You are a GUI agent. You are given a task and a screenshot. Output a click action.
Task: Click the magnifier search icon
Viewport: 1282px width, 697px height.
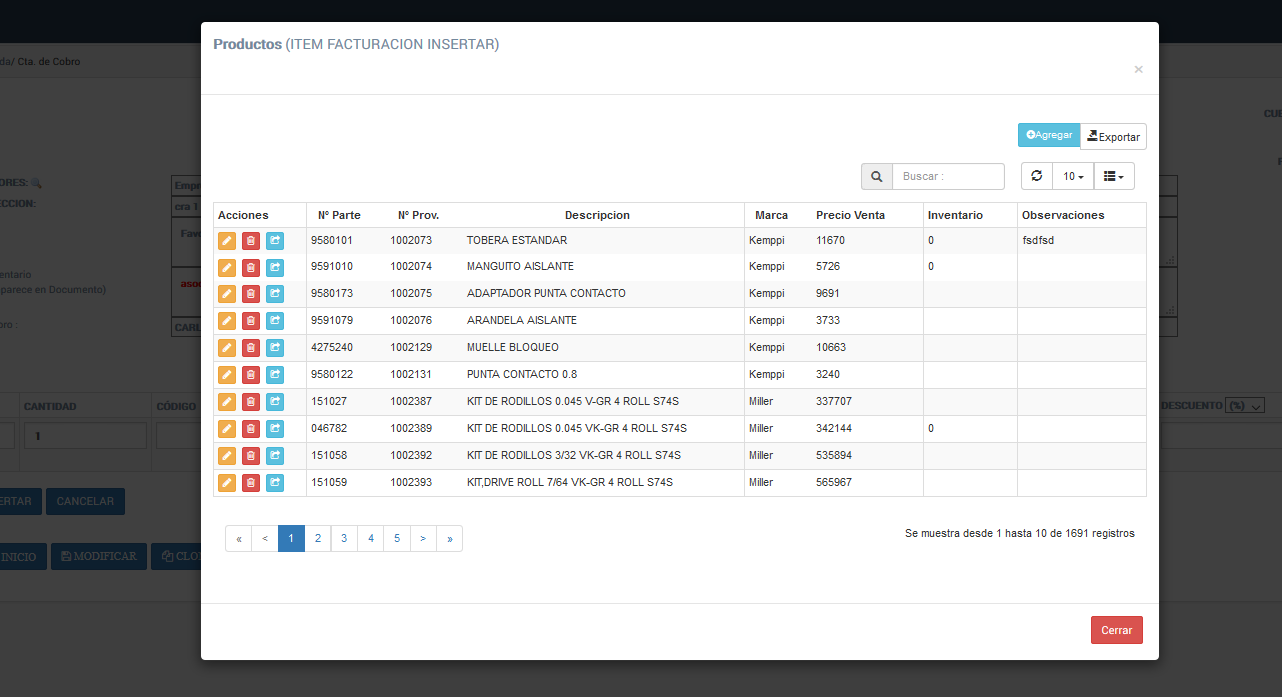click(x=877, y=177)
